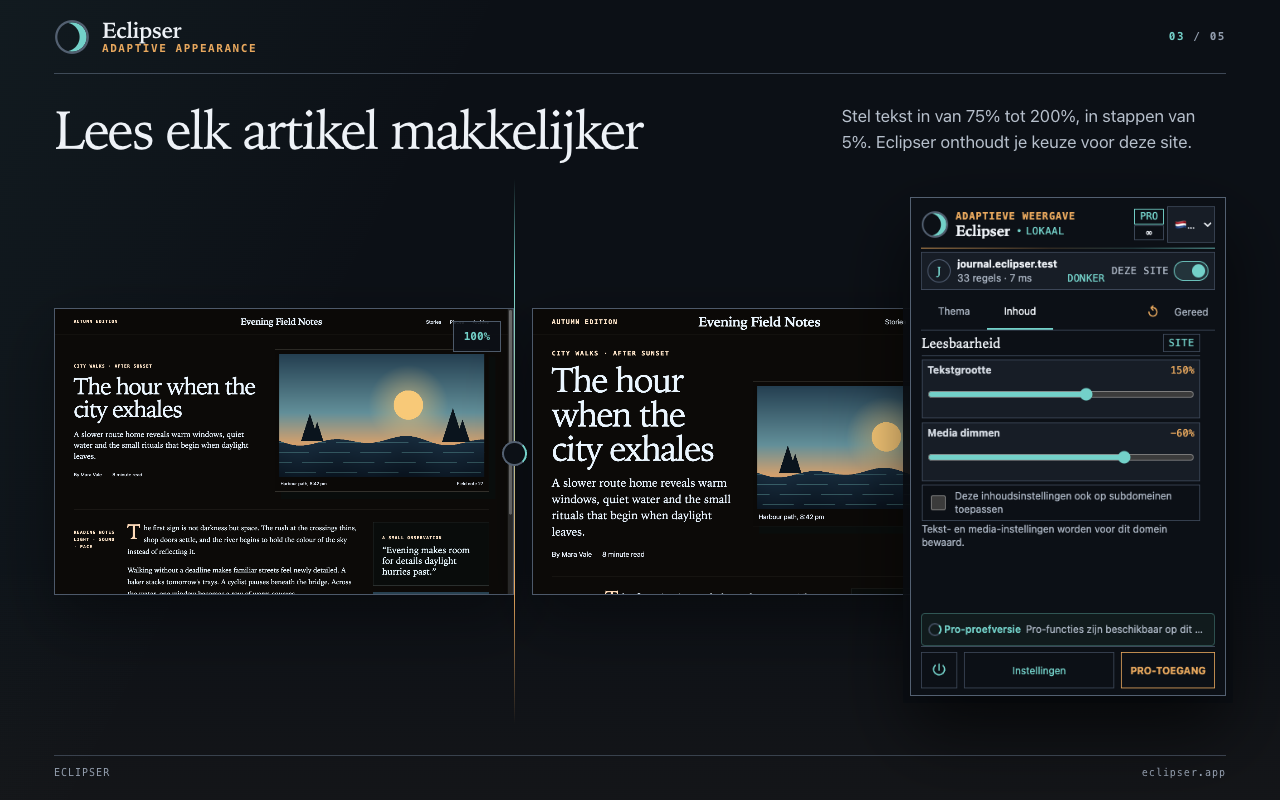Click the '03 / 05' slide counter
1280x800 pixels.
[1197, 36]
